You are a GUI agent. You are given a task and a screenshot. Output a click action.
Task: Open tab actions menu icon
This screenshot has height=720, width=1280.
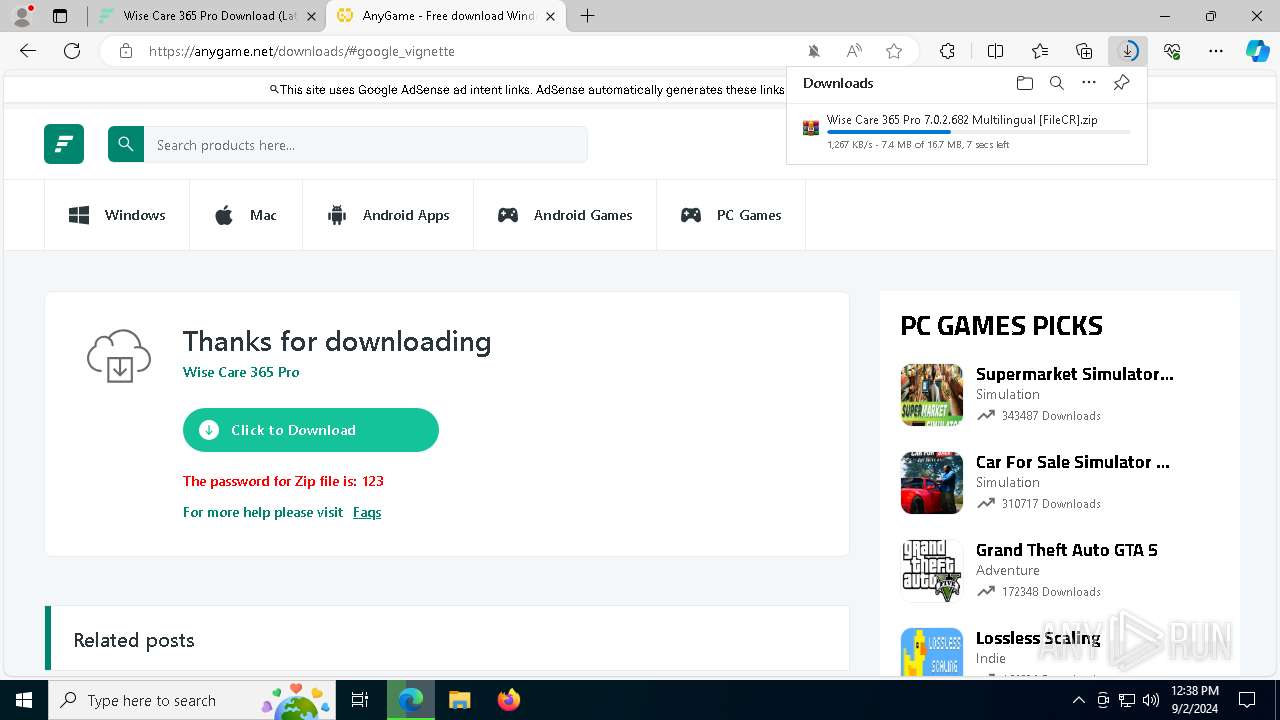pyautogui.click(x=60, y=16)
